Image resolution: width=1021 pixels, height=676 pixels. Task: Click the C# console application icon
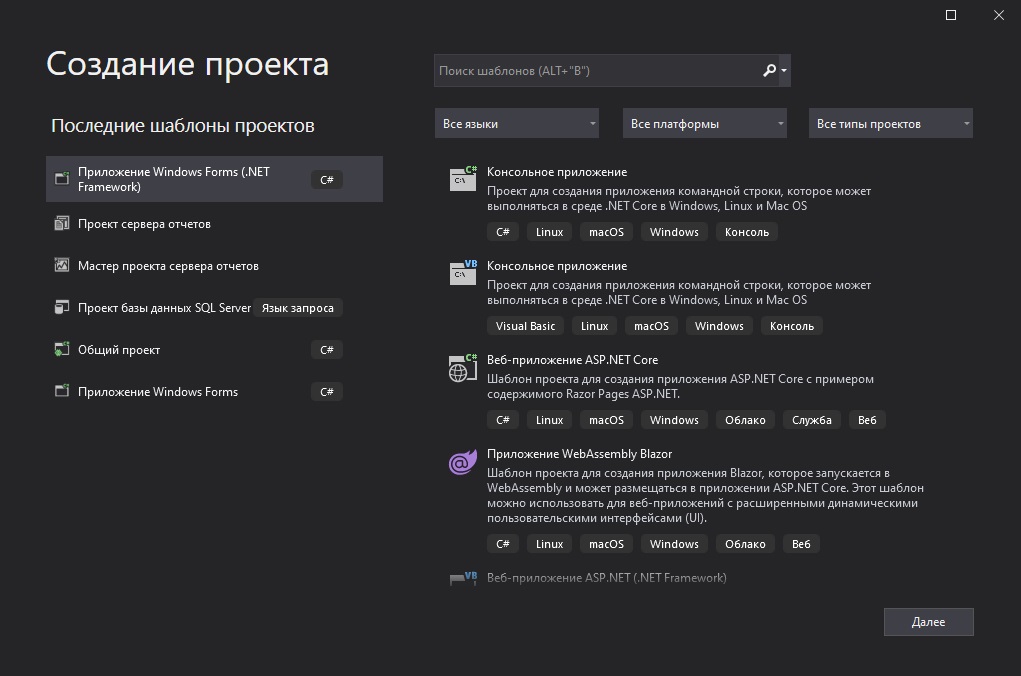463,178
